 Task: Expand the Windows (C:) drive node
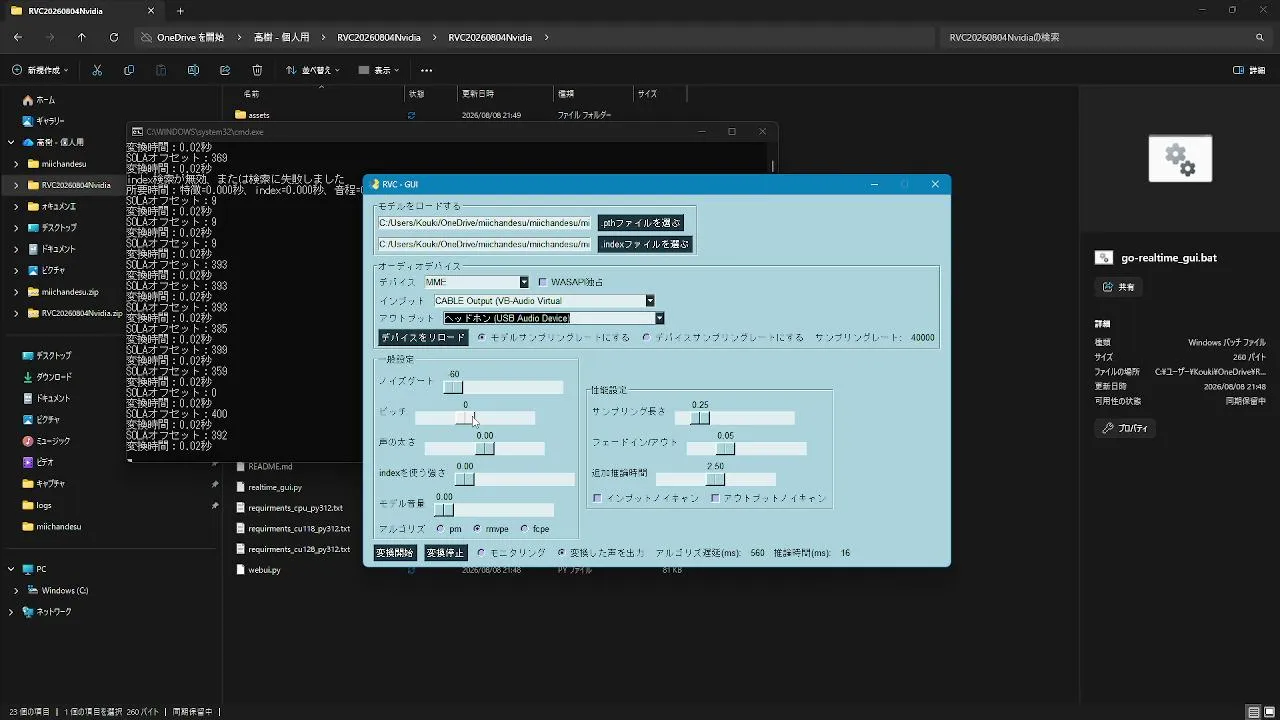coord(16,590)
